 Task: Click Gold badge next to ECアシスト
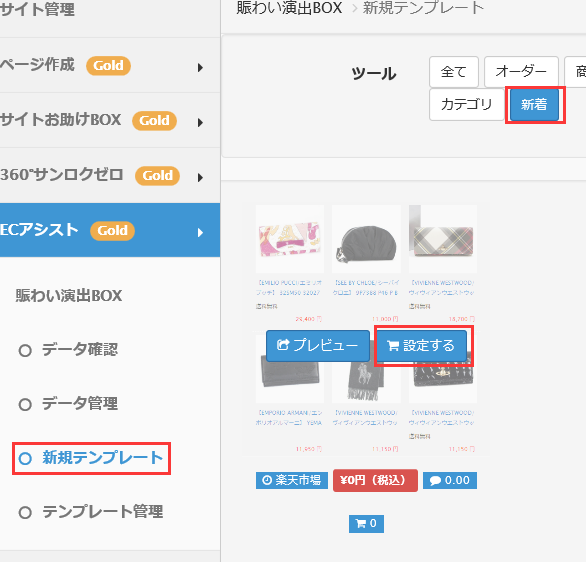(x=112, y=231)
